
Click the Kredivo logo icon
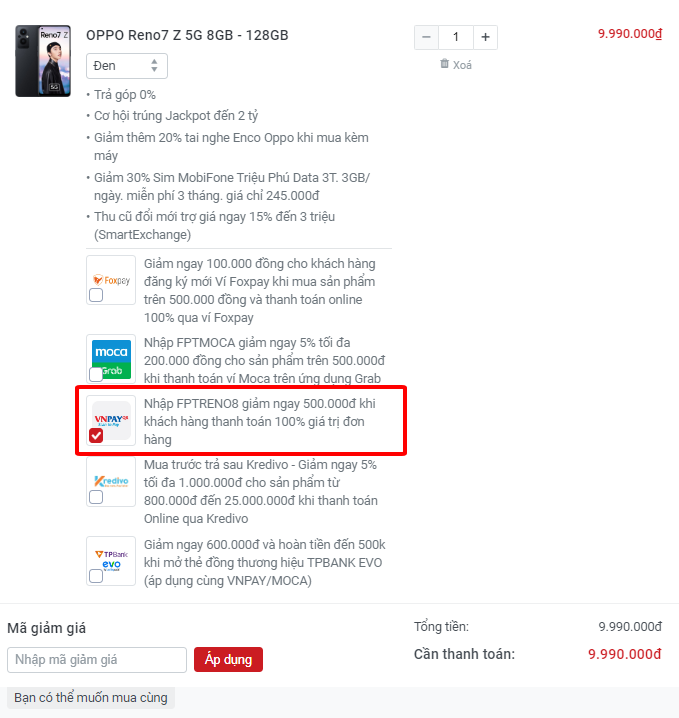click(111, 482)
